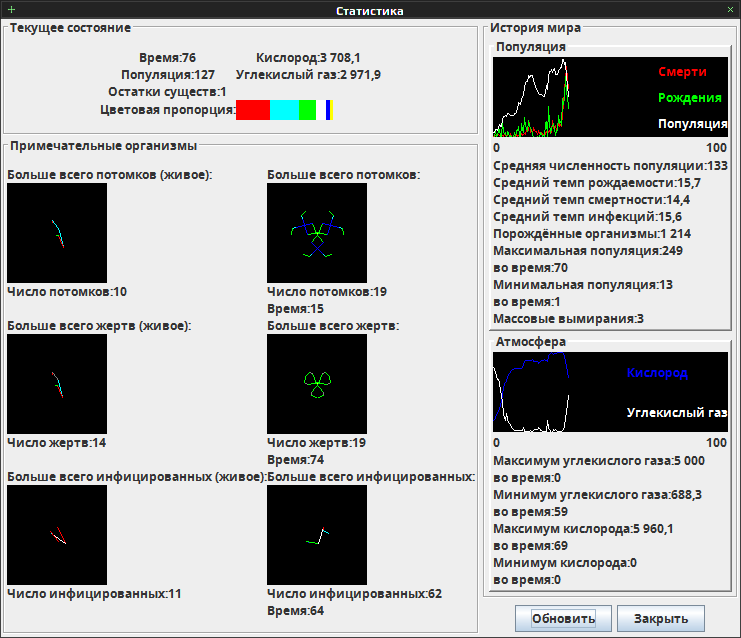Click the Время:76 value
The width and height of the screenshot is (741, 638).
click(167, 58)
